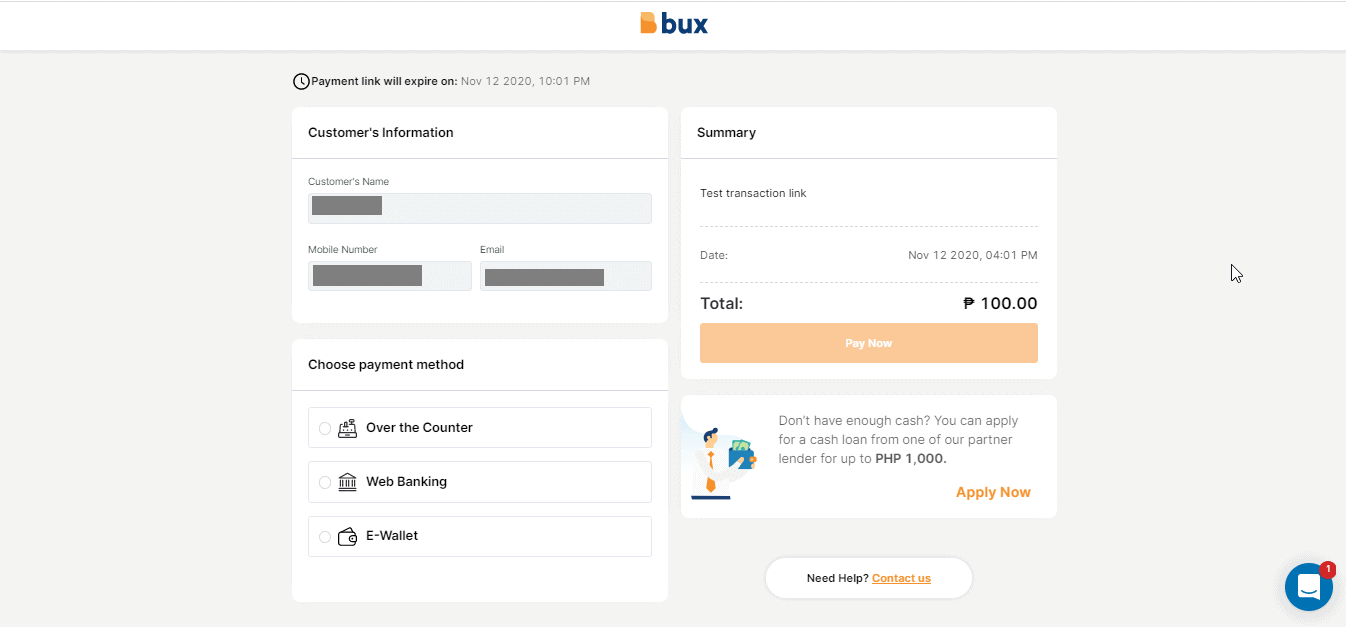1346x627 pixels.
Task: Select the E-Wallet radio button
Action: coord(324,536)
